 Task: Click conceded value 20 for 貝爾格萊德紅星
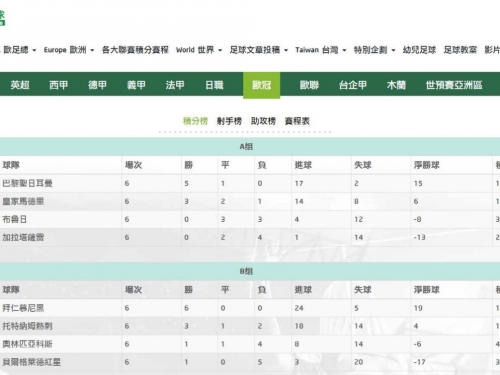coord(359,362)
